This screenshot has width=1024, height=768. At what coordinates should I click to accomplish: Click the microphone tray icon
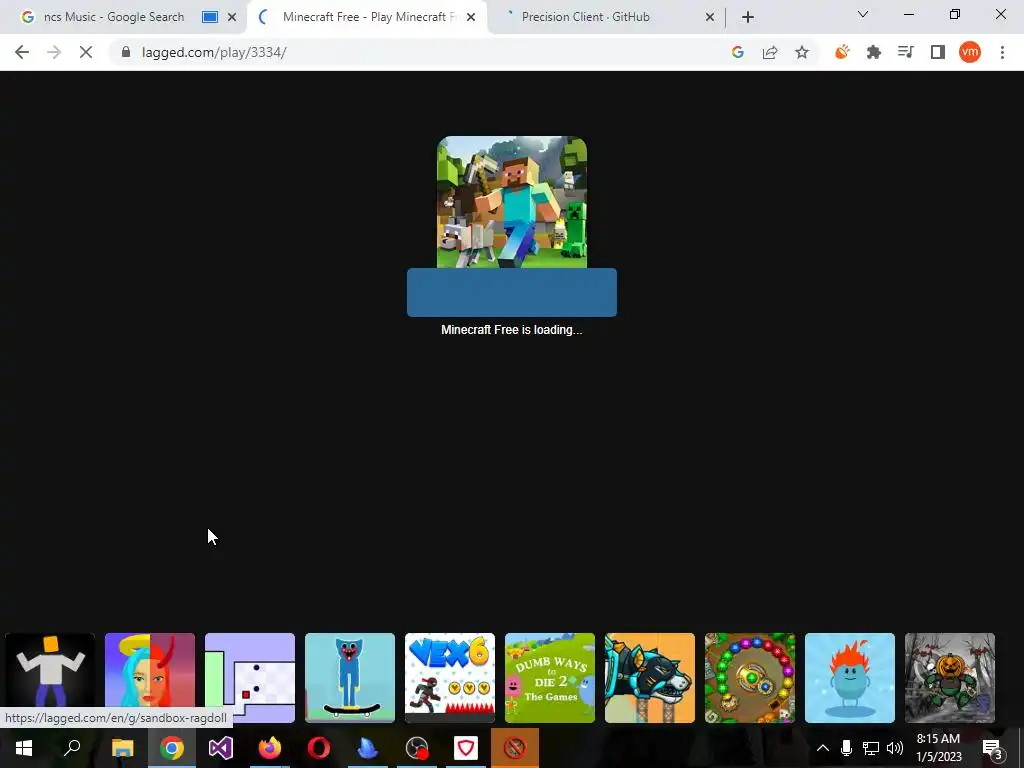[x=846, y=748]
